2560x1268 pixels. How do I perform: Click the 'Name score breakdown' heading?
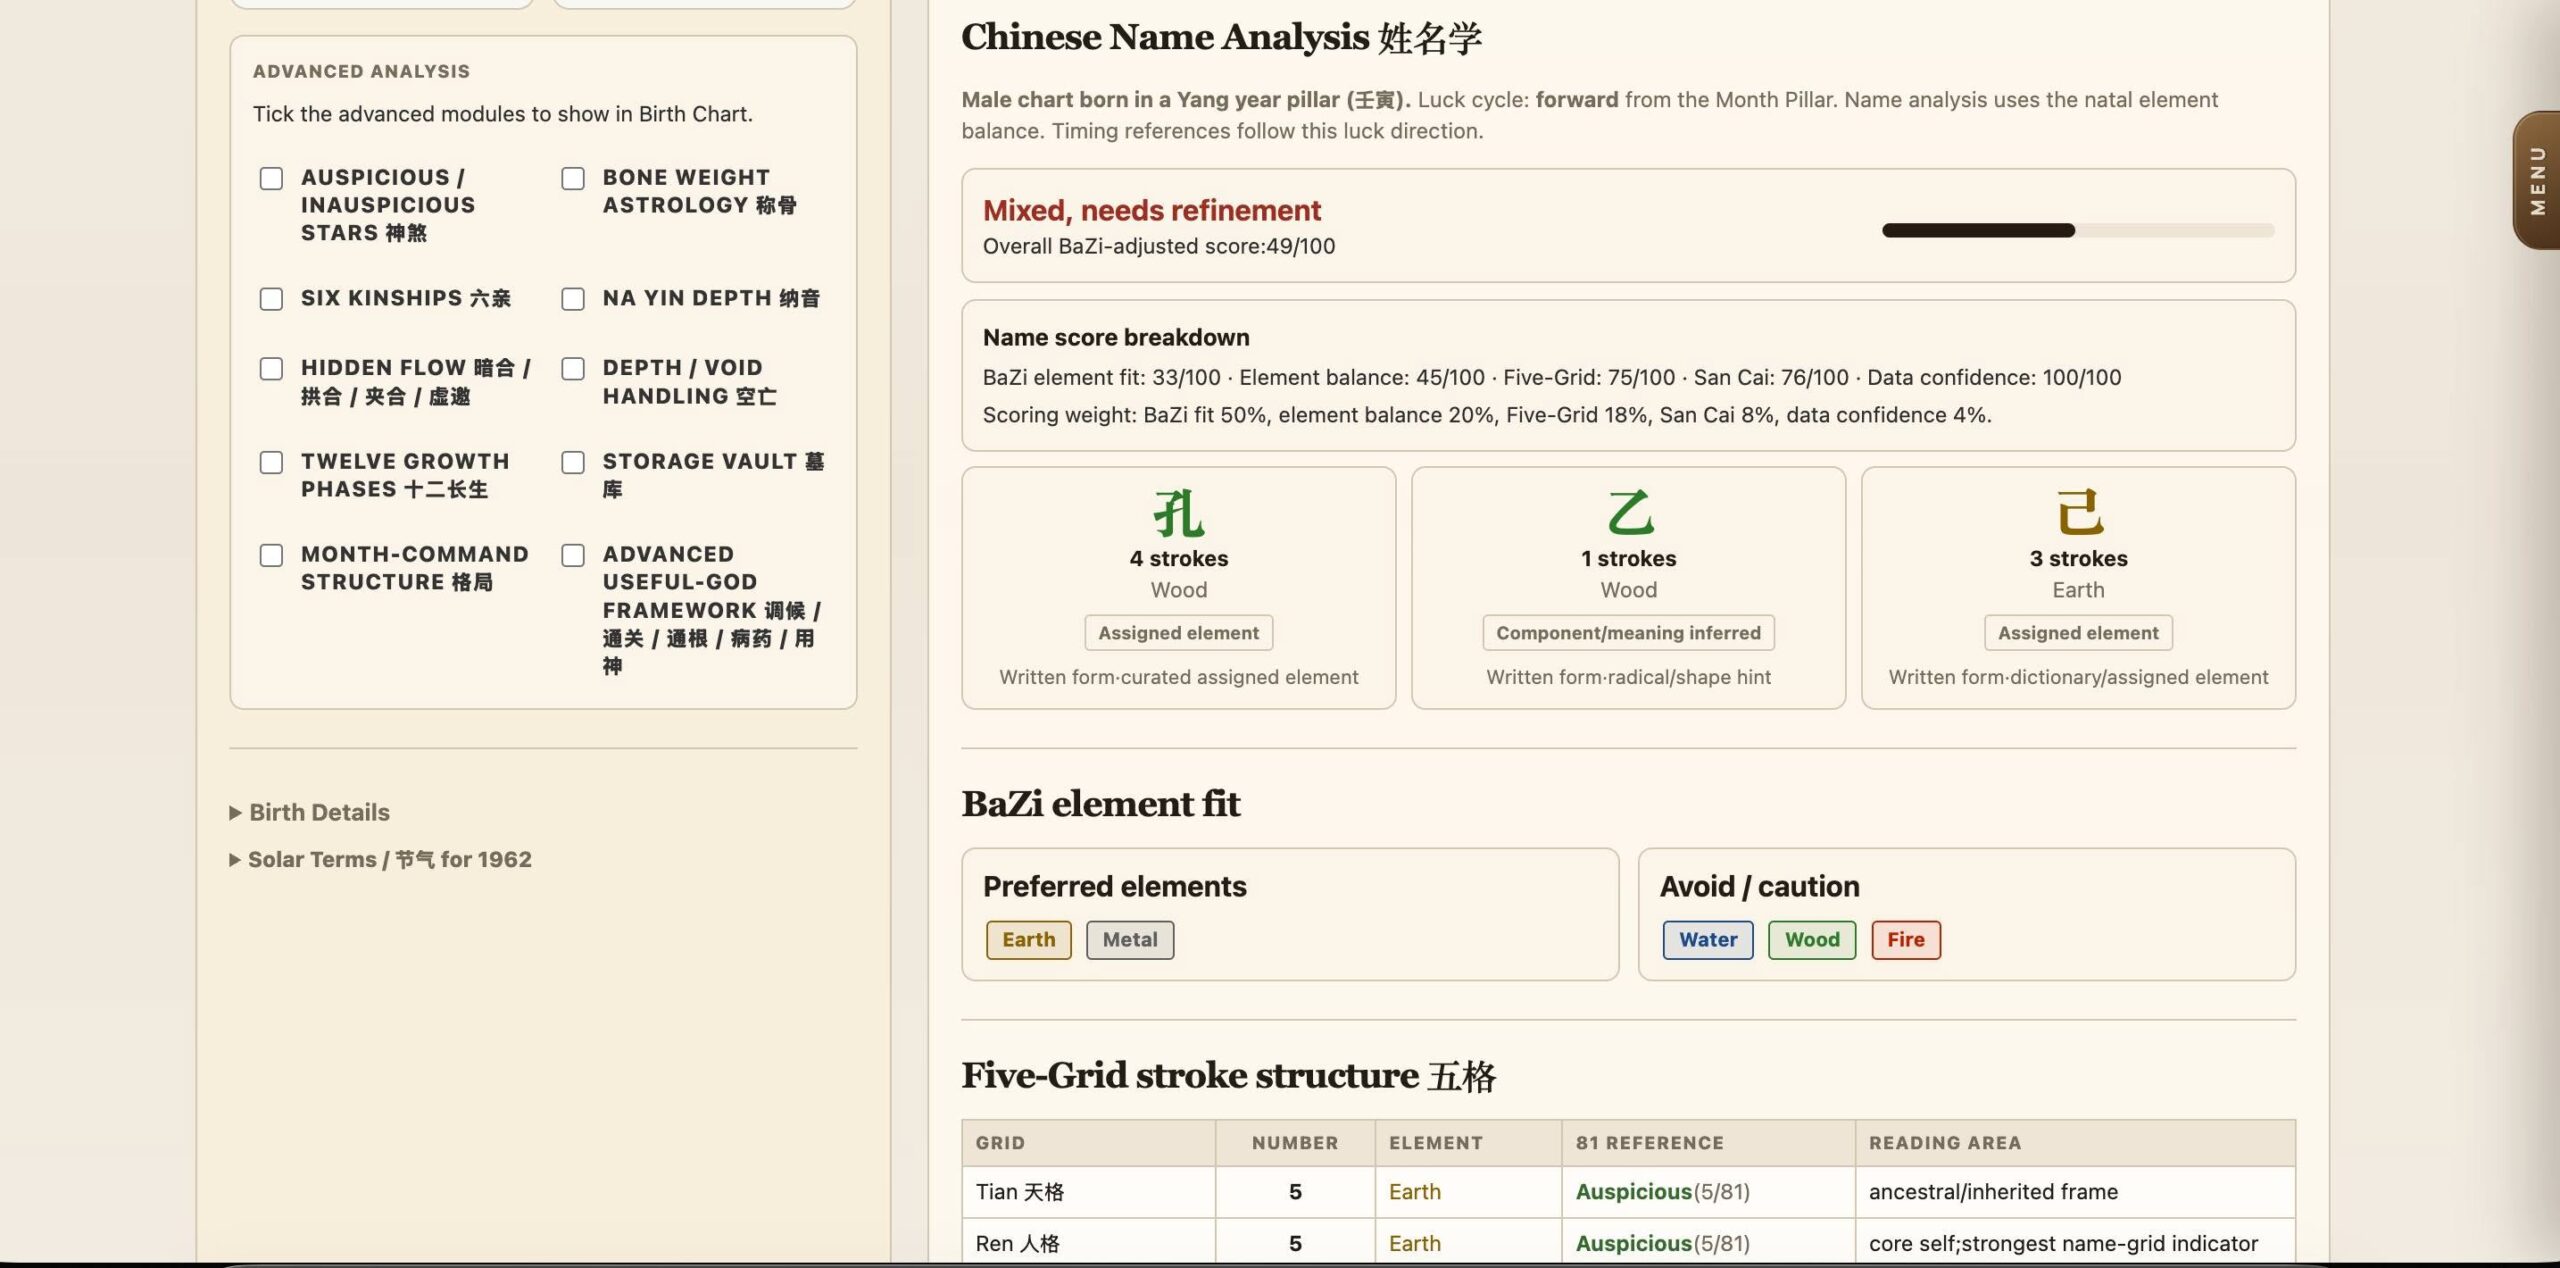tap(1115, 338)
